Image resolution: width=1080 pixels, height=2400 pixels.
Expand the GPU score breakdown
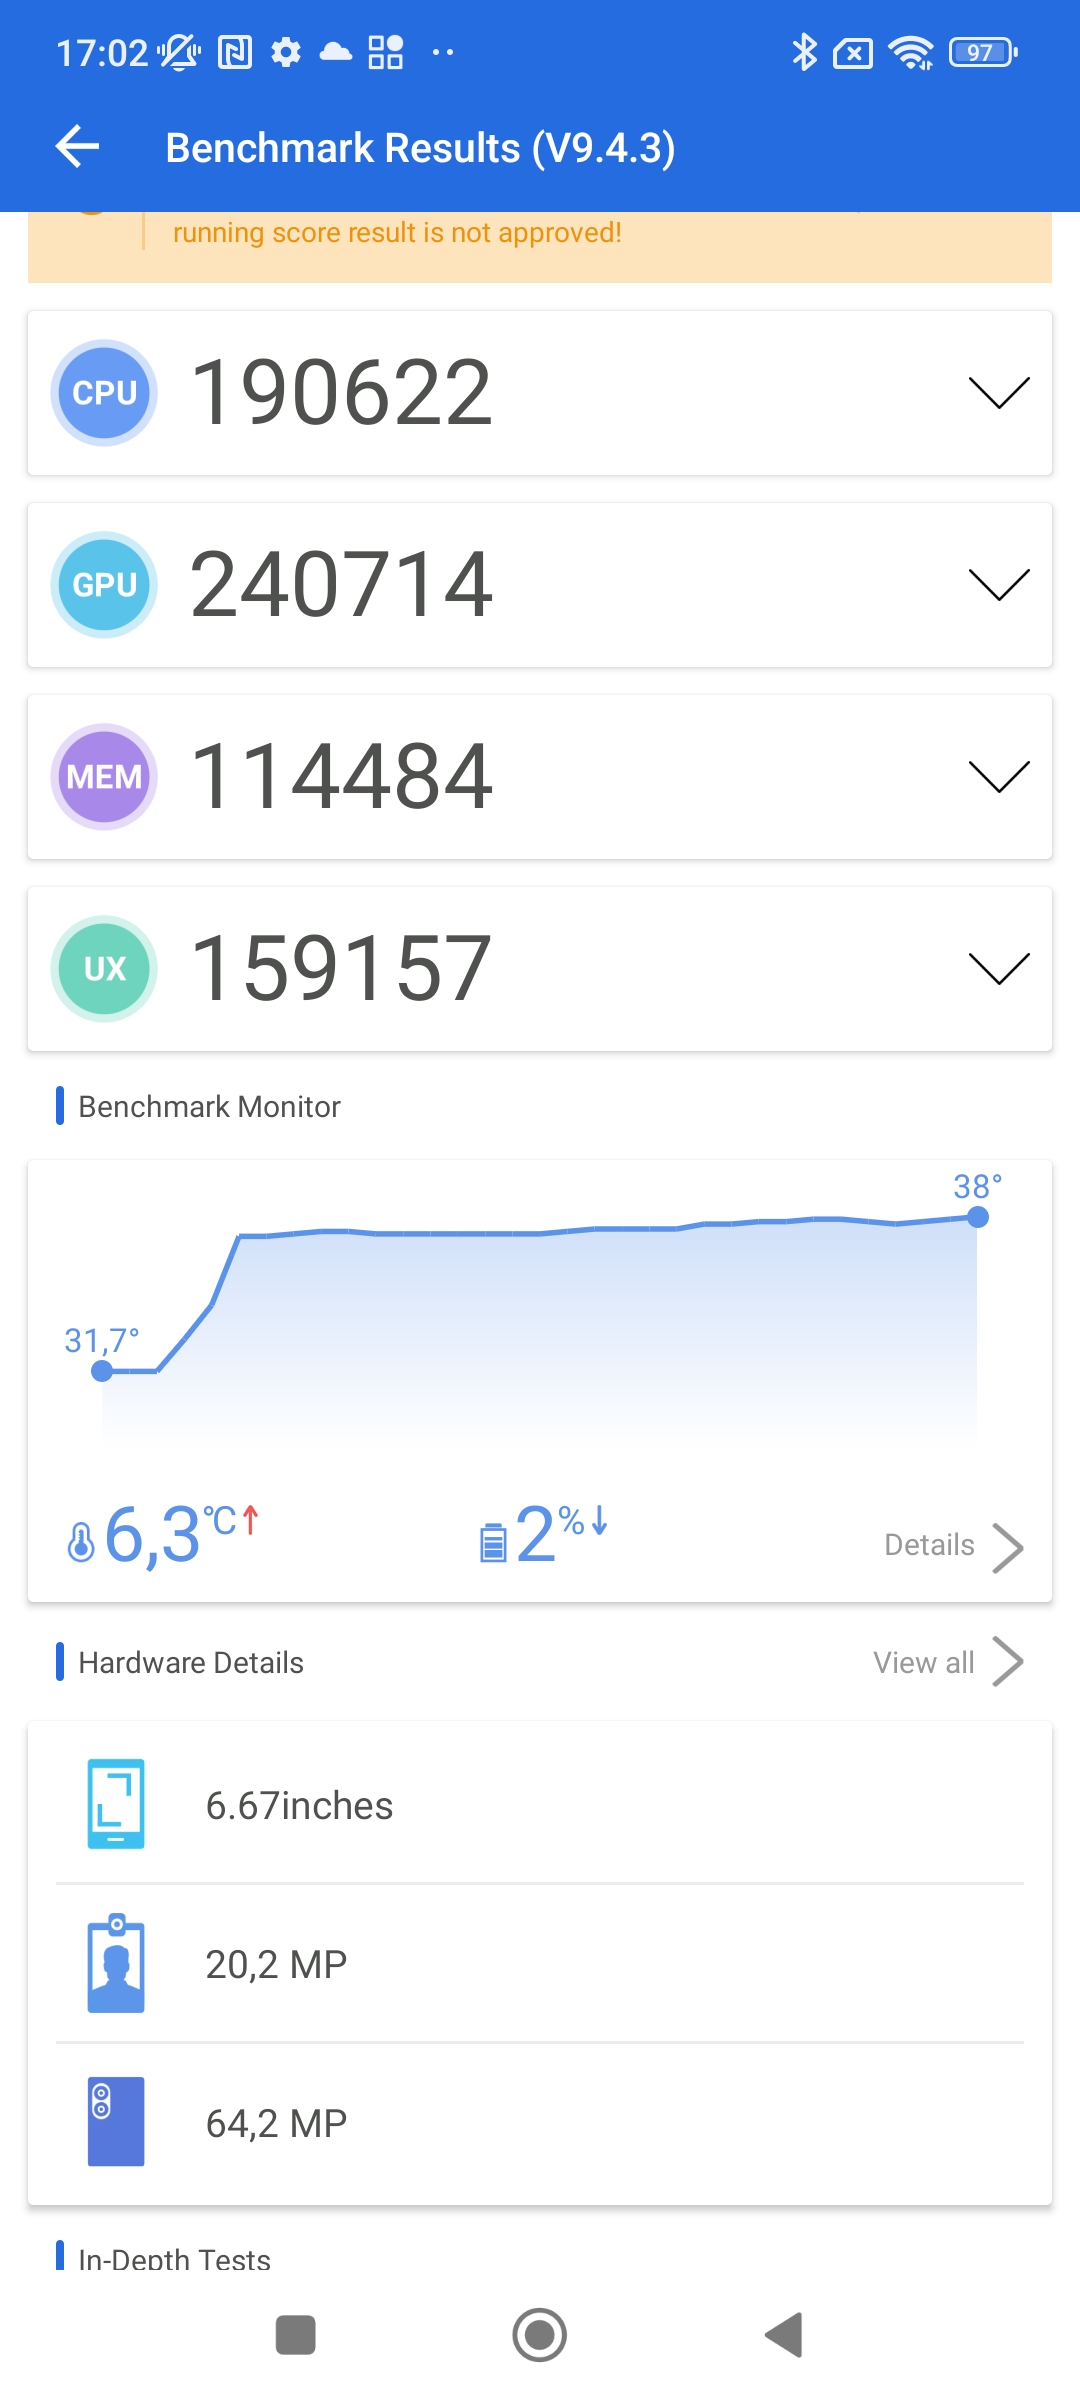pos(999,585)
